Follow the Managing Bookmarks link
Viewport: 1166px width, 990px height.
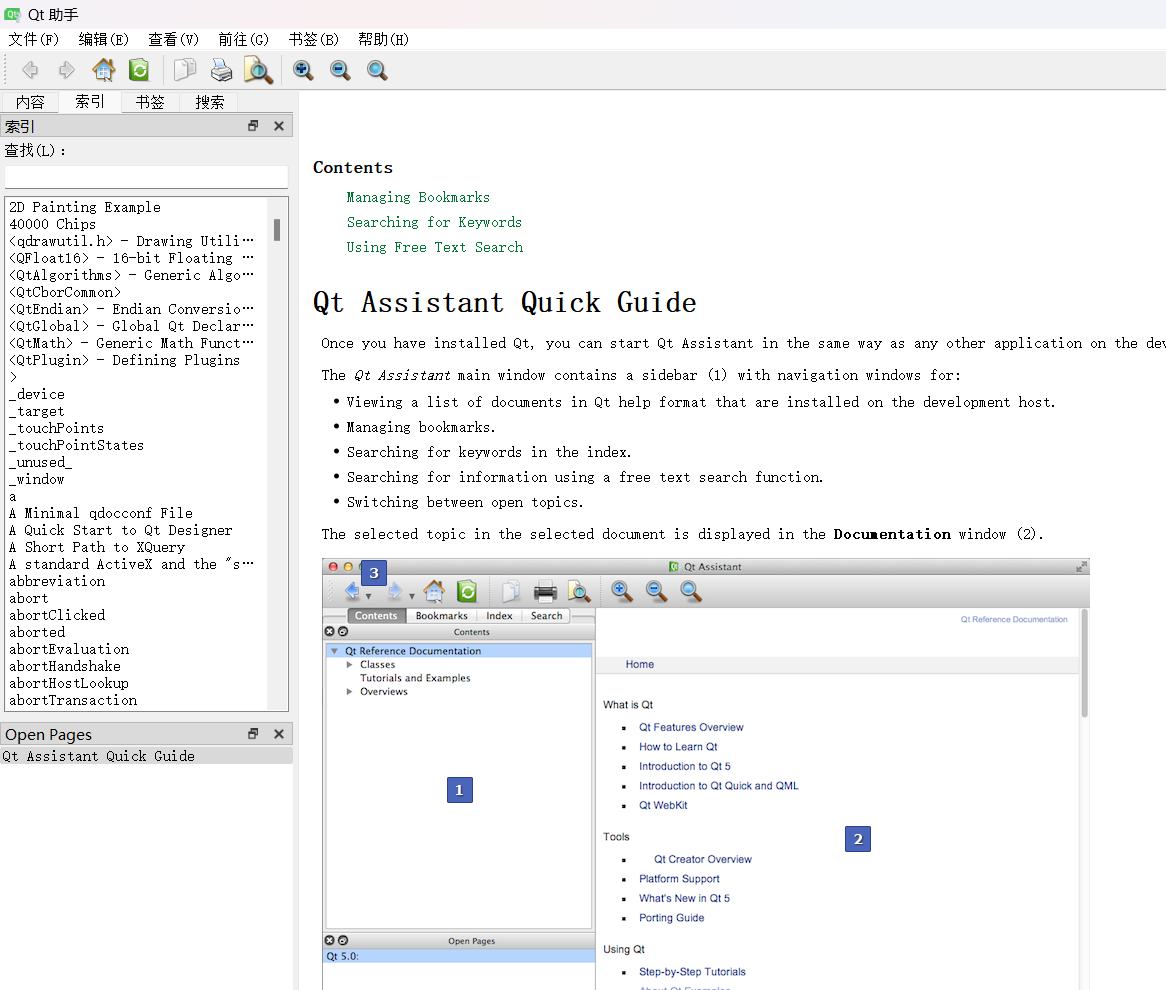pyautogui.click(x=417, y=197)
